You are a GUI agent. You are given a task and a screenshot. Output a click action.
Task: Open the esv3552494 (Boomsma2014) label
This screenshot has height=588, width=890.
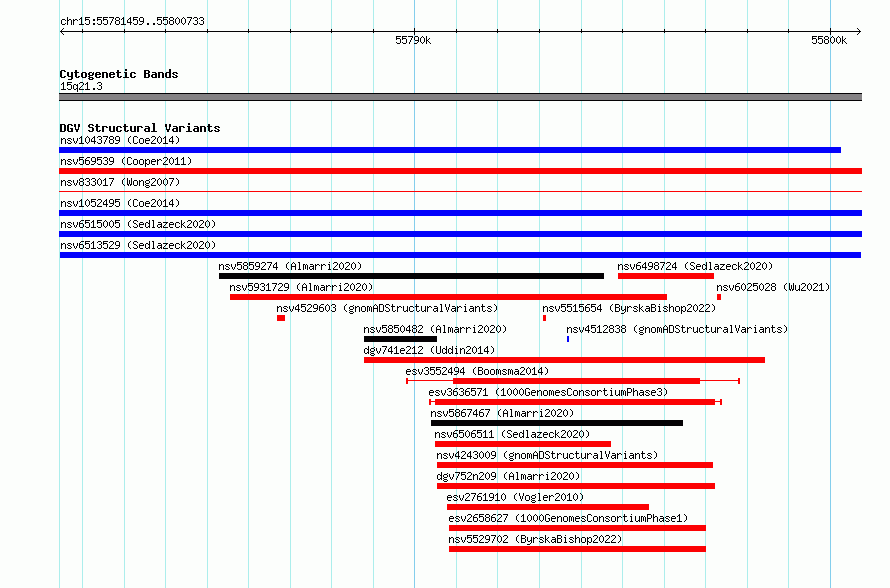[x=477, y=371]
